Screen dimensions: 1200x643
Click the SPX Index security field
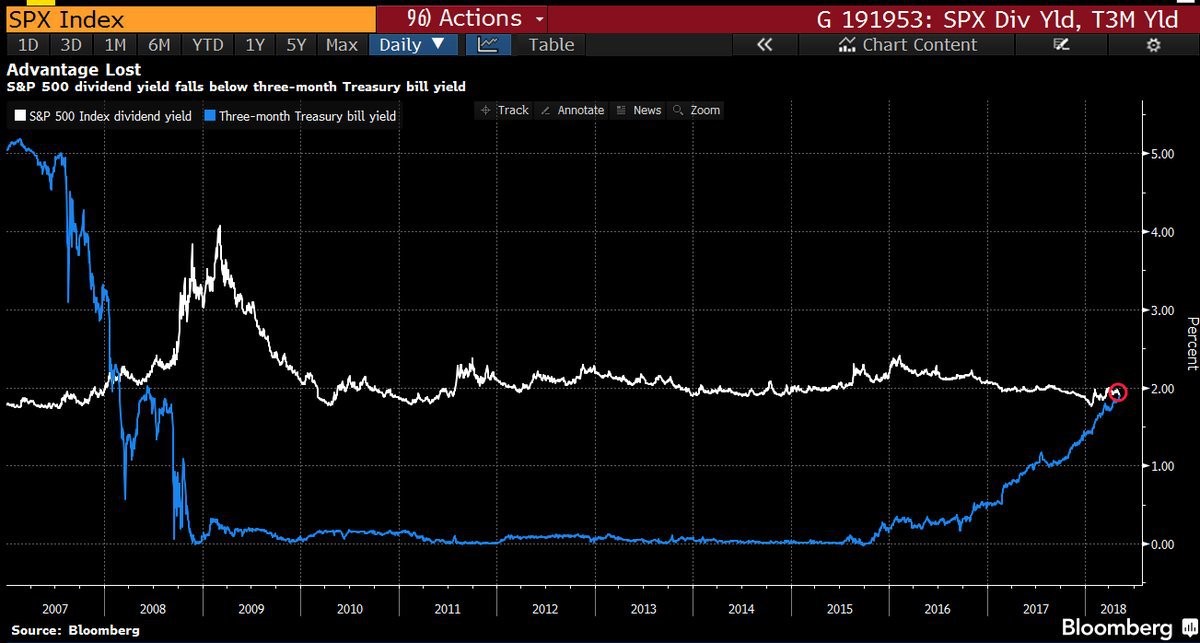pos(188,18)
